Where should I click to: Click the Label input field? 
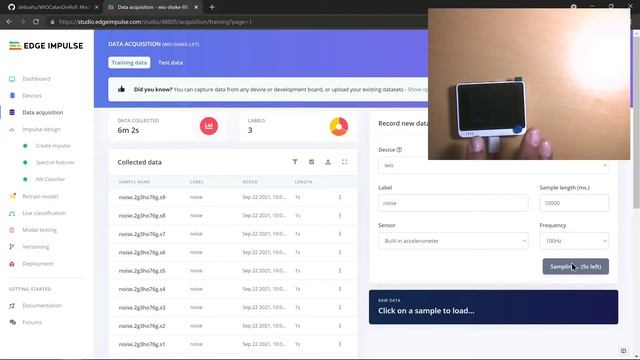pyautogui.click(x=453, y=203)
